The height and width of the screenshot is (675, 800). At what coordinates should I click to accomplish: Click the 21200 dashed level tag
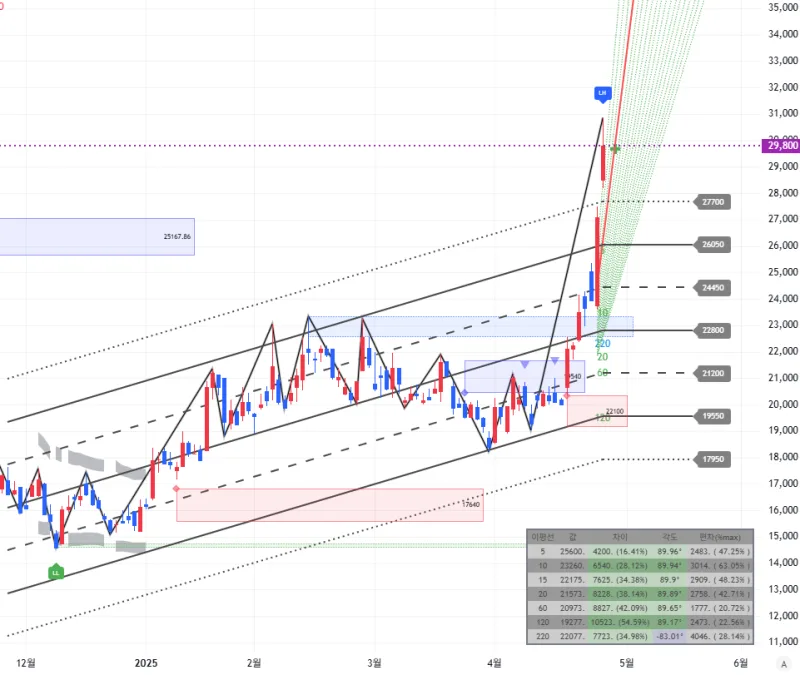click(713, 373)
